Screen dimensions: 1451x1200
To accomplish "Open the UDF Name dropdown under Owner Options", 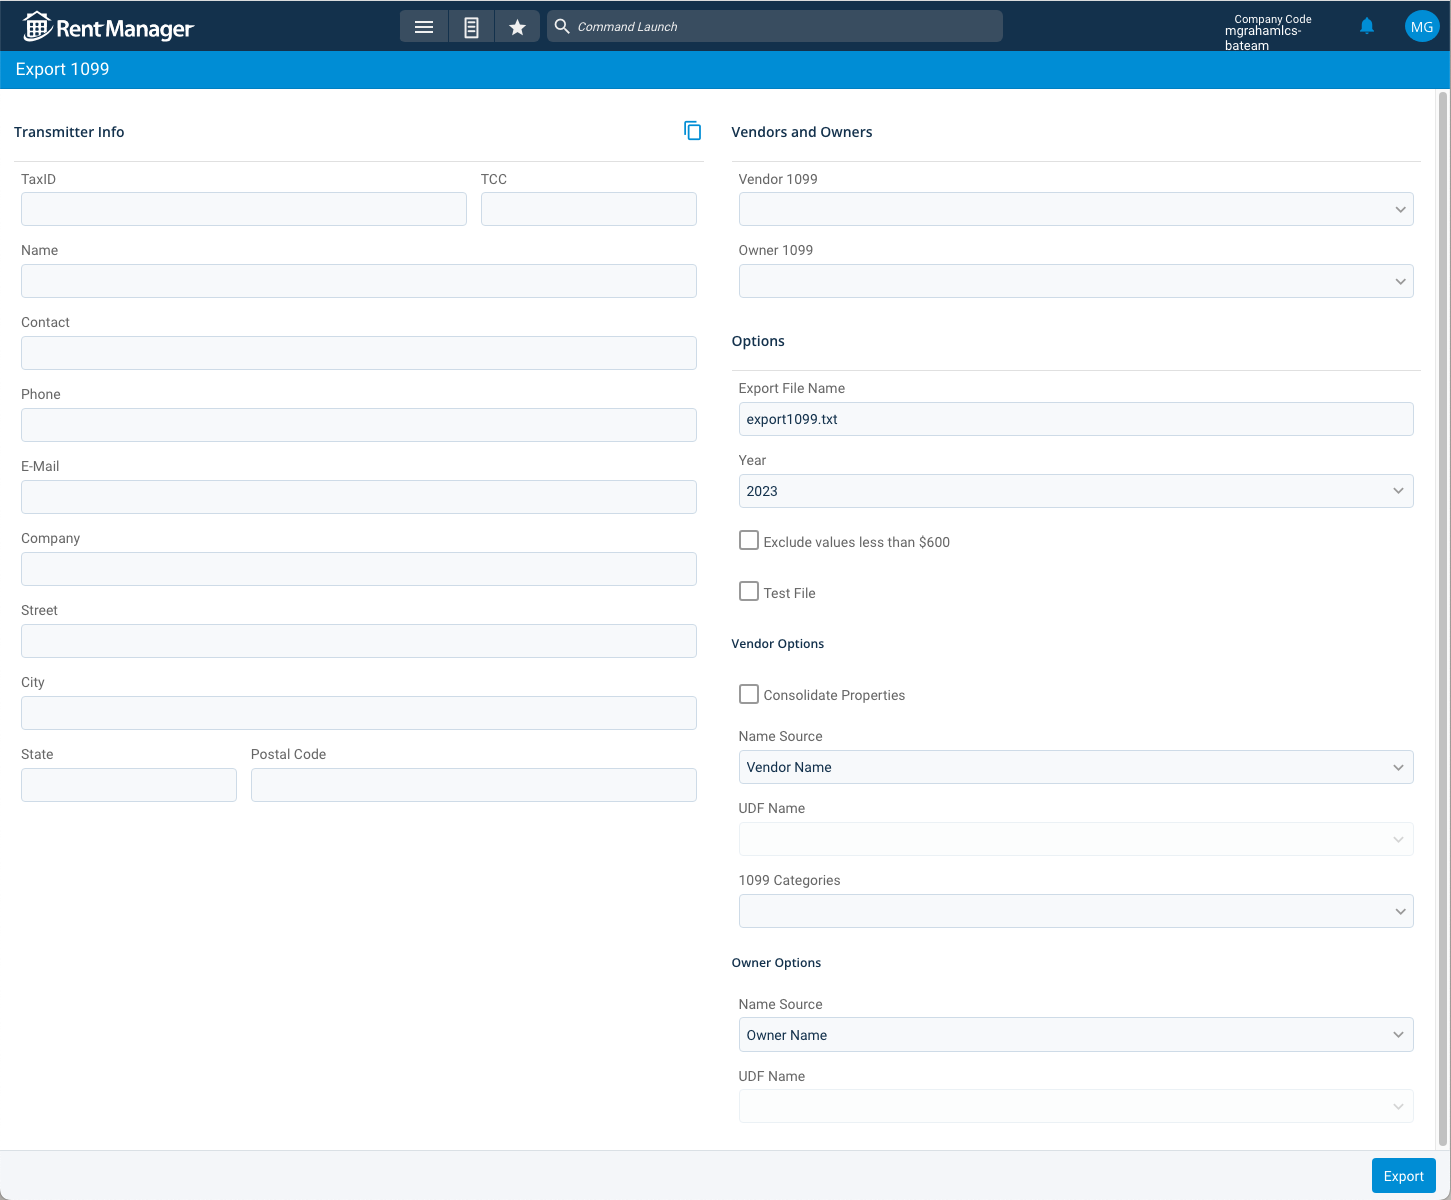I will coord(1076,1106).
